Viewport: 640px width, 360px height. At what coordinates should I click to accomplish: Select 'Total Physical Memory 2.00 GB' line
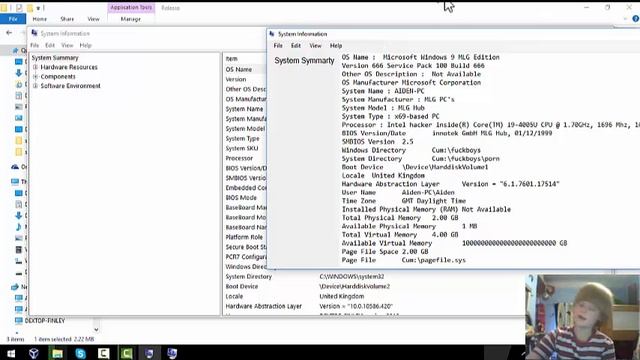pos(400,218)
